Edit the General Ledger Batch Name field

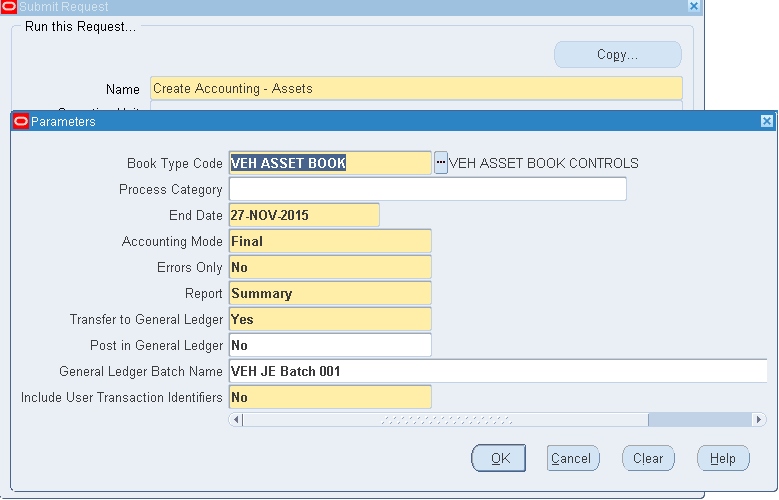pos(500,371)
